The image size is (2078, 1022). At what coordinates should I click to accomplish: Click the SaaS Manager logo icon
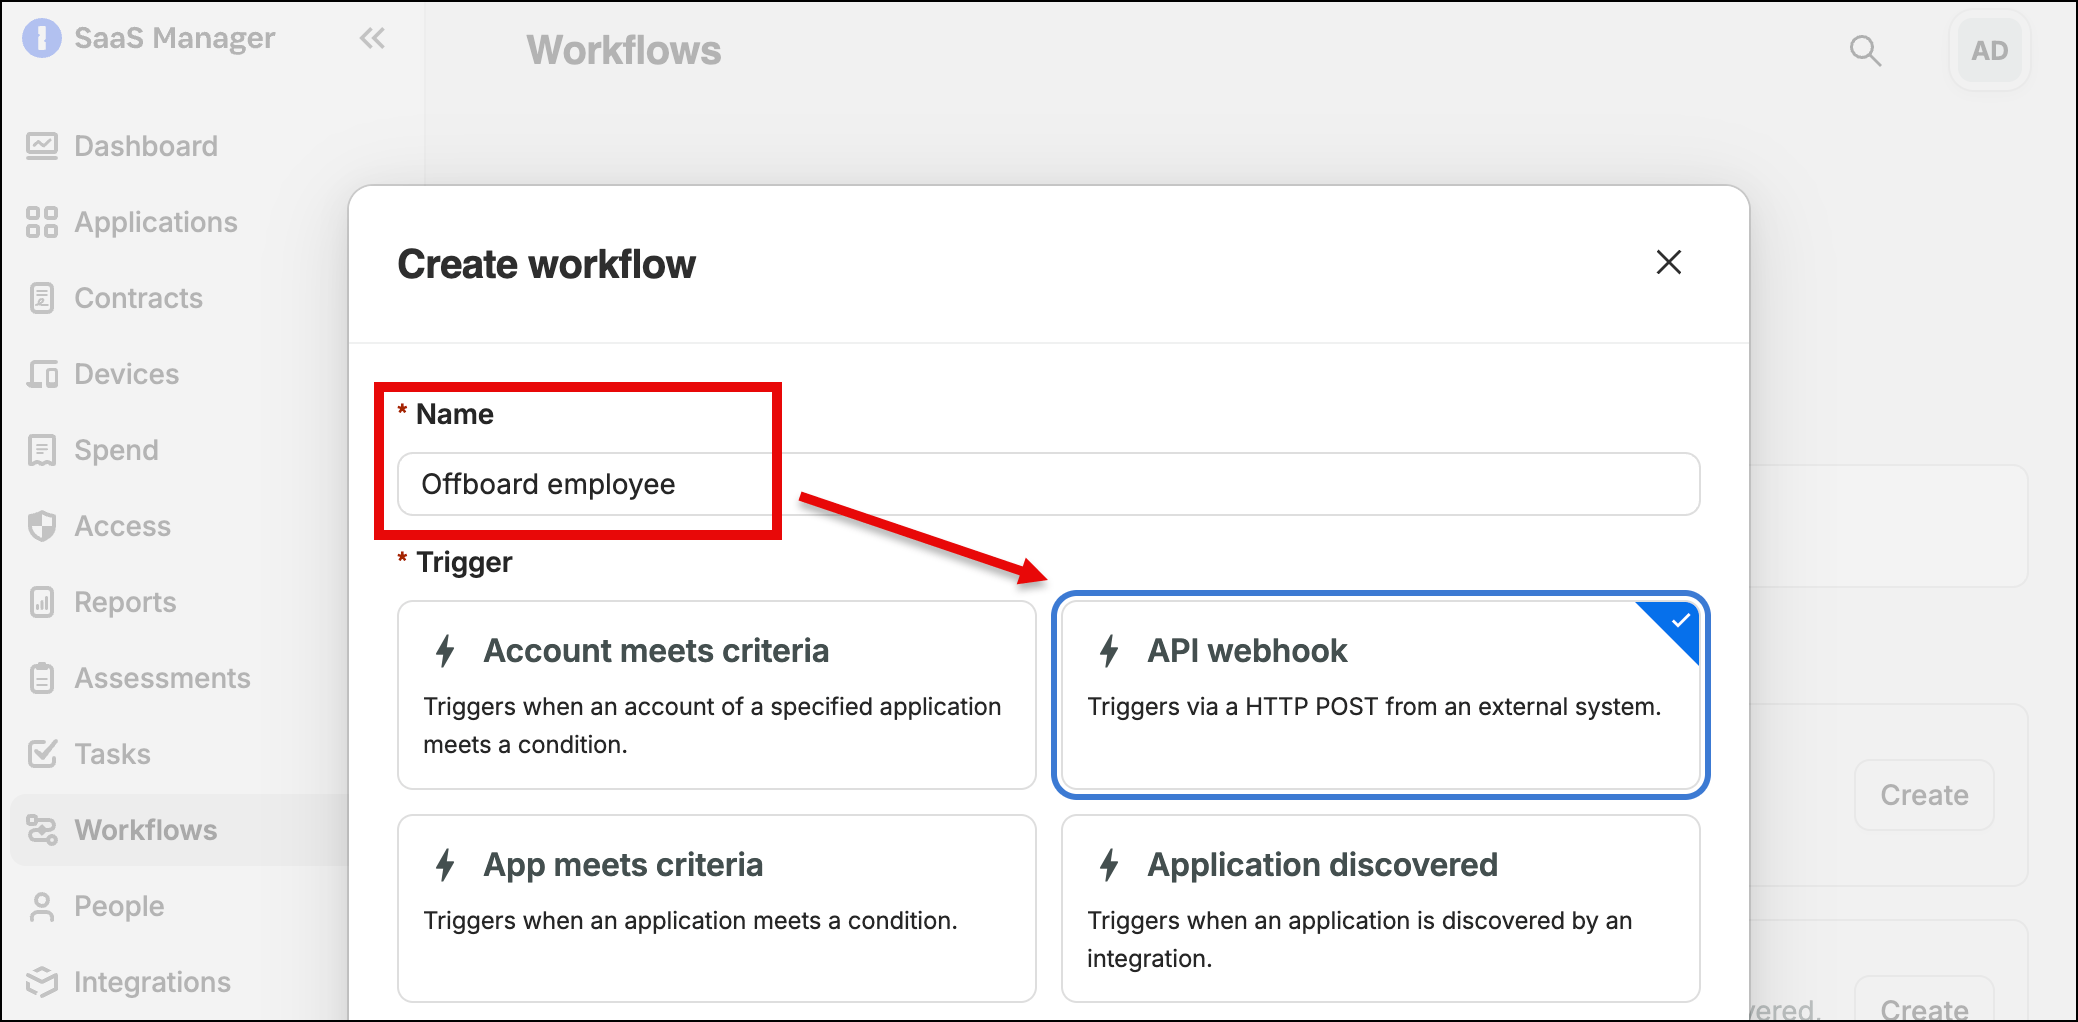[x=42, y=38]
